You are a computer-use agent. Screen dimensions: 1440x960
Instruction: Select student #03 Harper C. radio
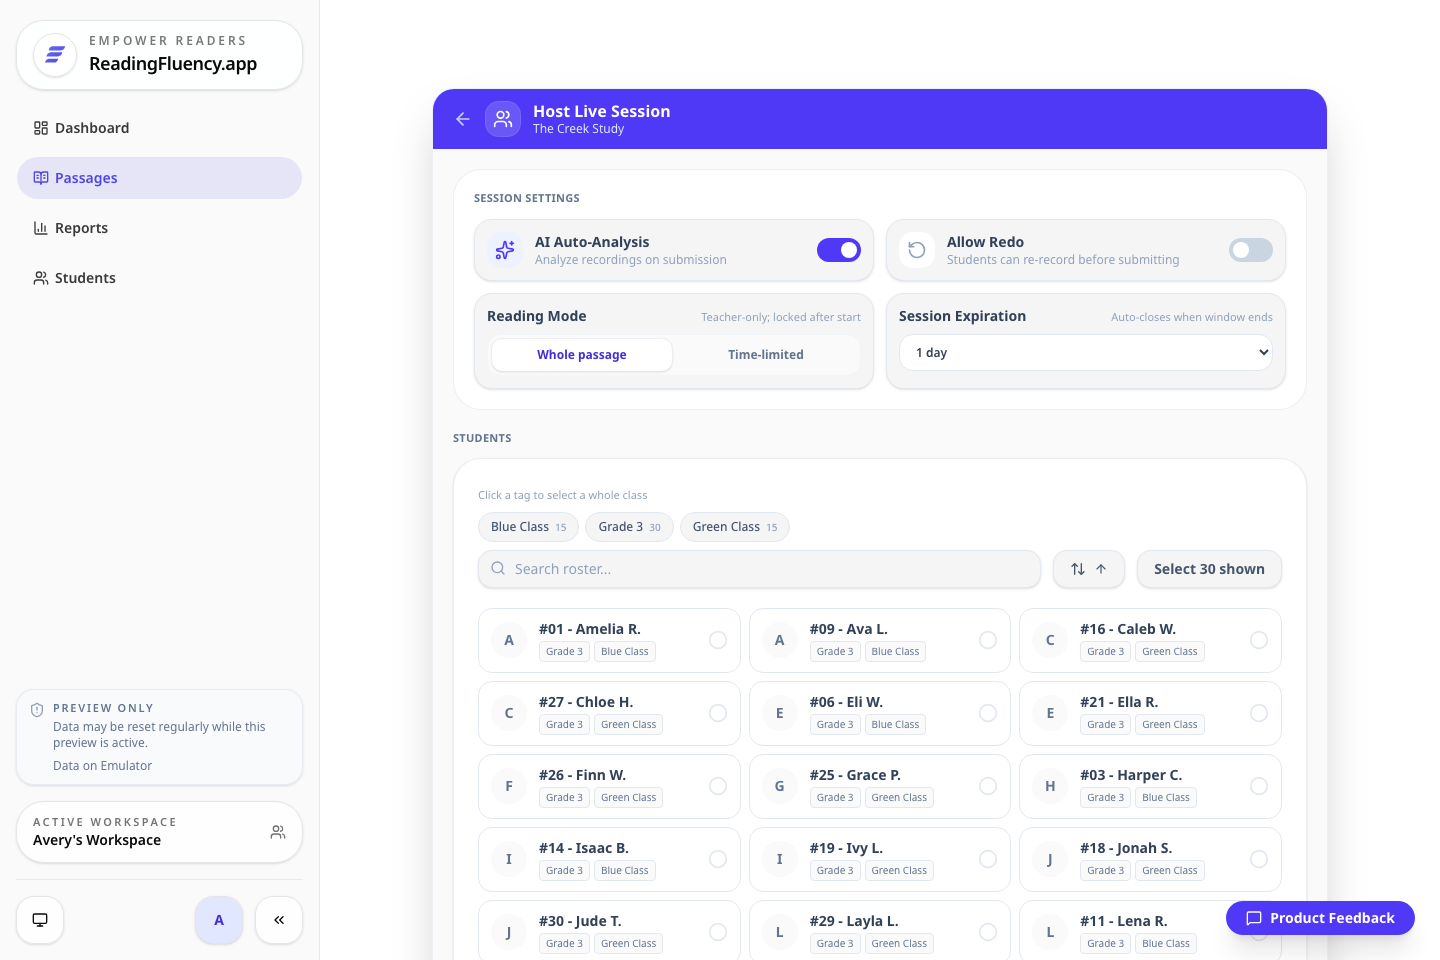(x=1259, y=786)
